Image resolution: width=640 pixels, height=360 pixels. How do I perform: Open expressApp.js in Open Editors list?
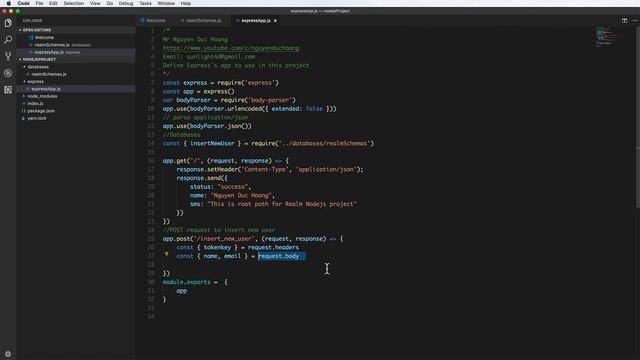pyautogui.click(x=49, y=52)
